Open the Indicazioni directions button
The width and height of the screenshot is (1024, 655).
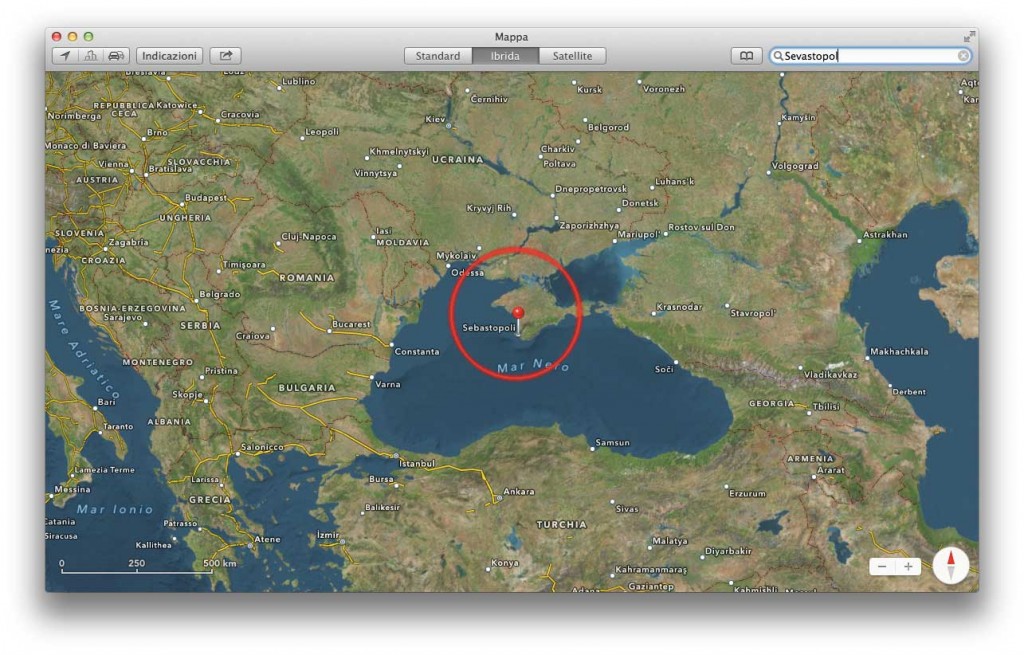click(x=169, y=56)
